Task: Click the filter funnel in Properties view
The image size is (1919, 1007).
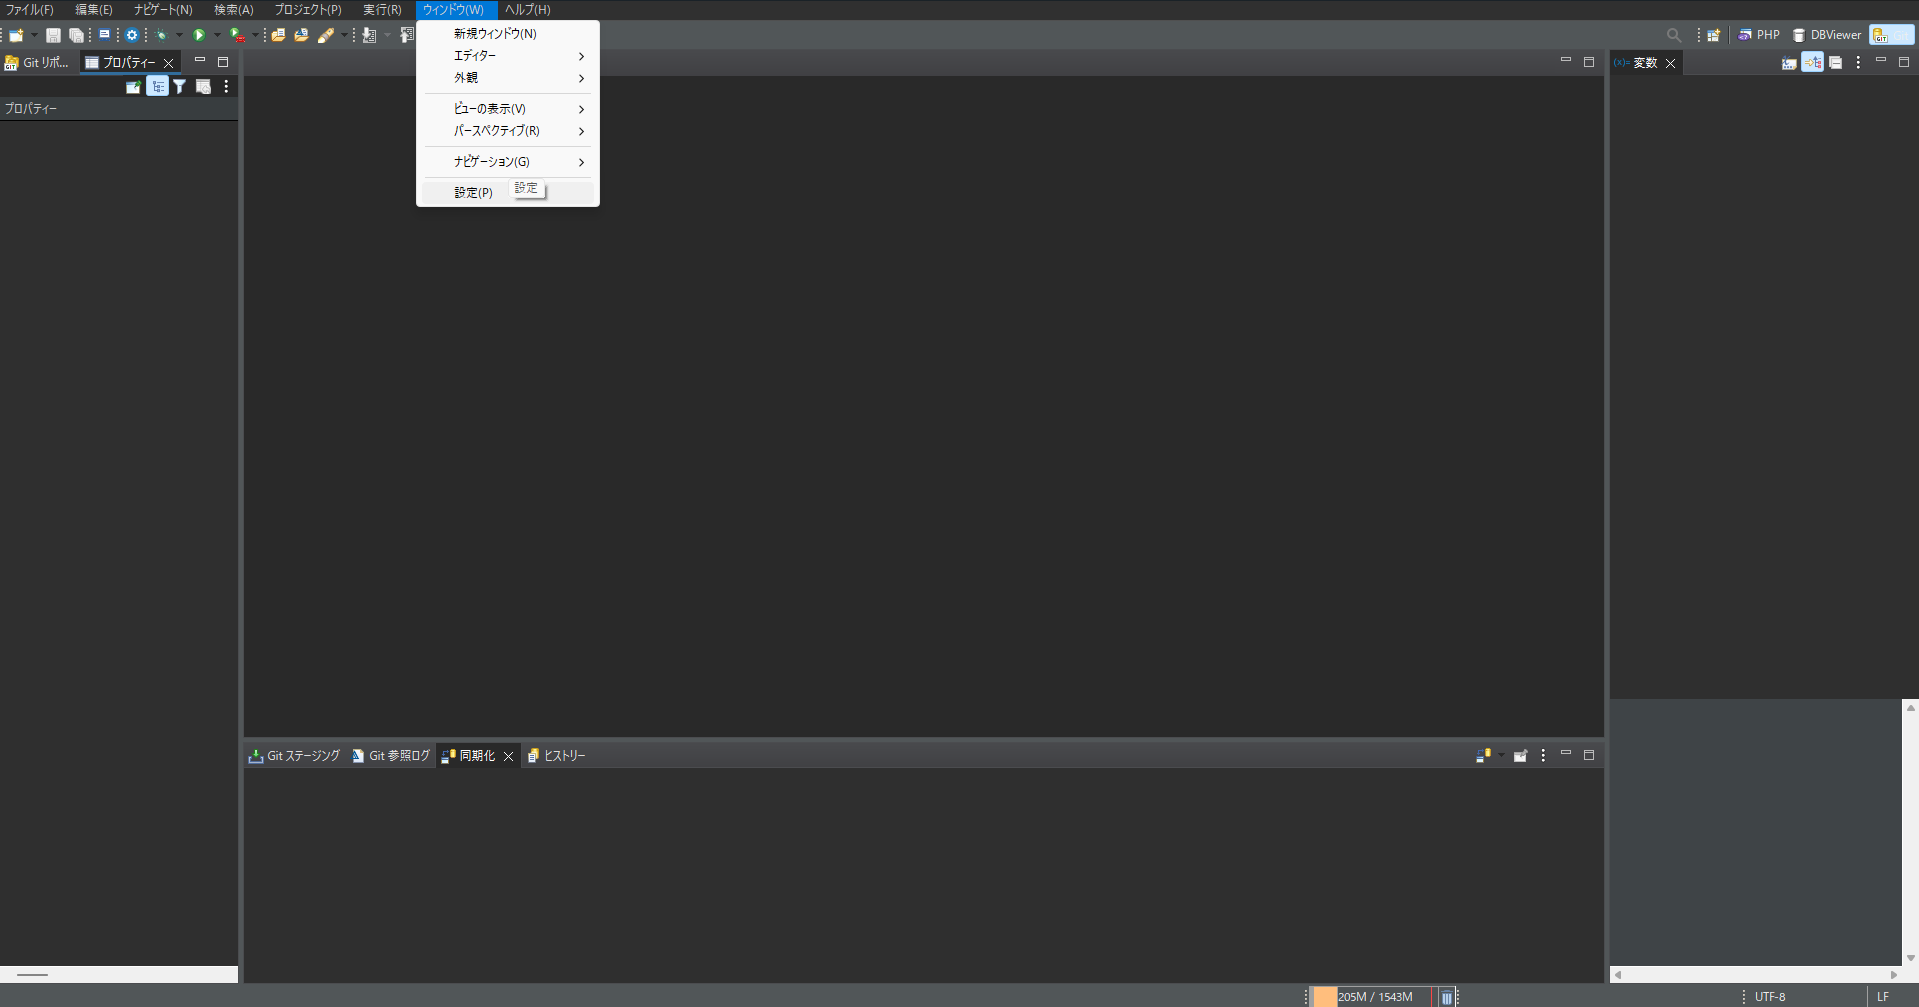Action: coord(180,87)
